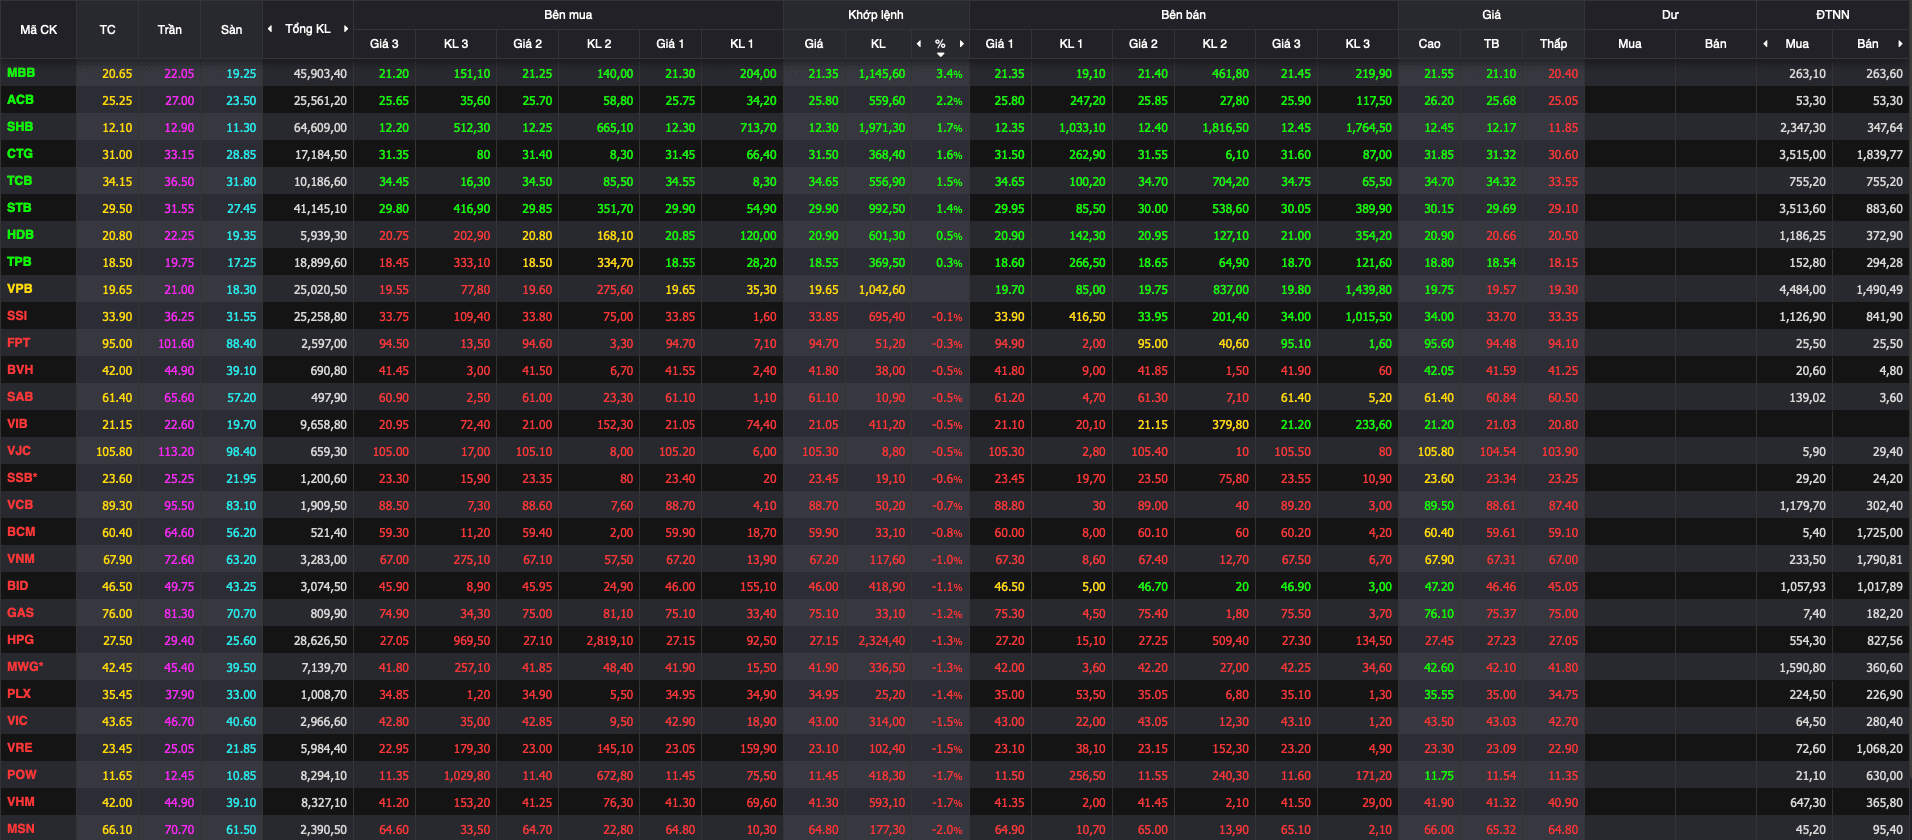The height and width of the screenshot is (840, 1912).
Task: Sort by TC column header
Action: point(108,30)
